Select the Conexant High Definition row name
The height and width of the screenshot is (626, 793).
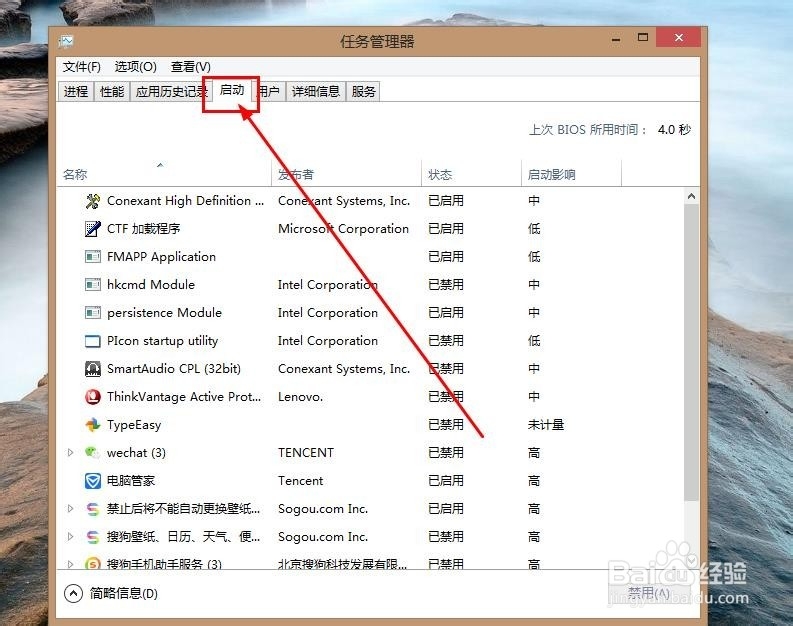tap(185, 201)
